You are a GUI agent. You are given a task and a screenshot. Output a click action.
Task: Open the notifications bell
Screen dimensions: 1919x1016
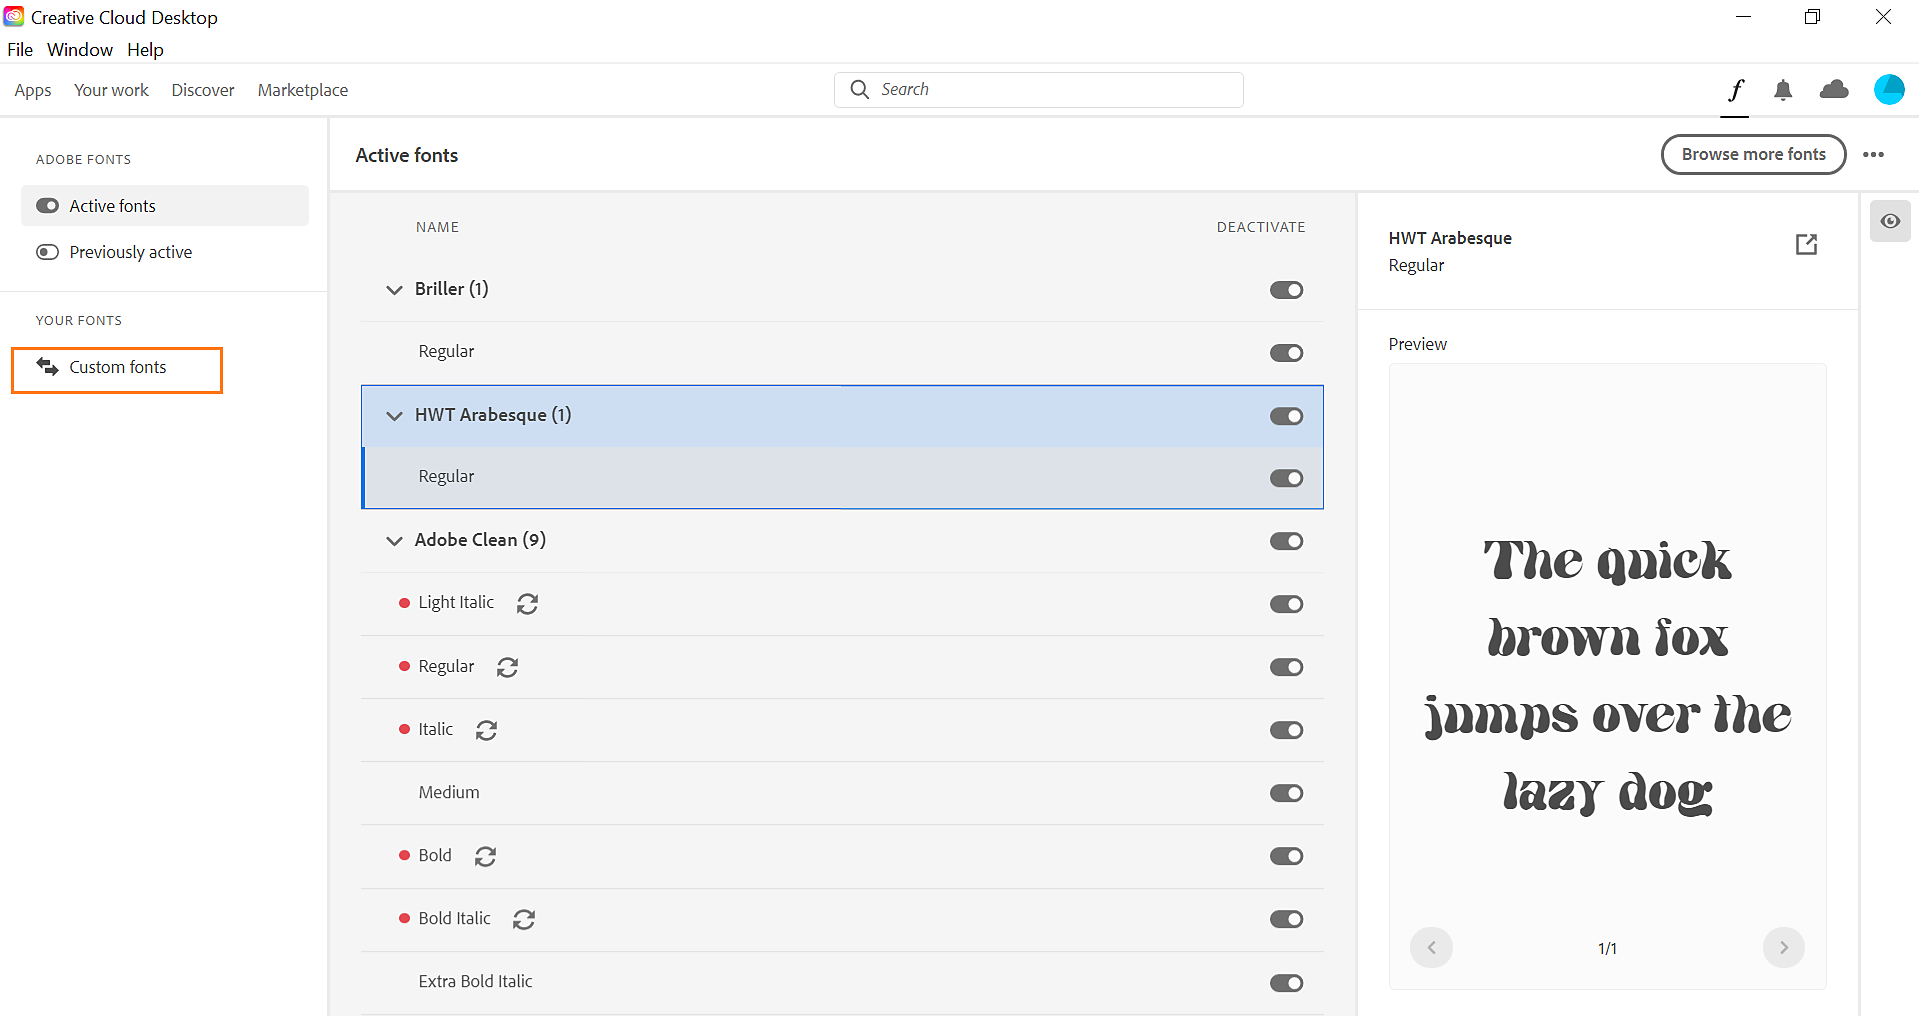[x=1783, y=90]
